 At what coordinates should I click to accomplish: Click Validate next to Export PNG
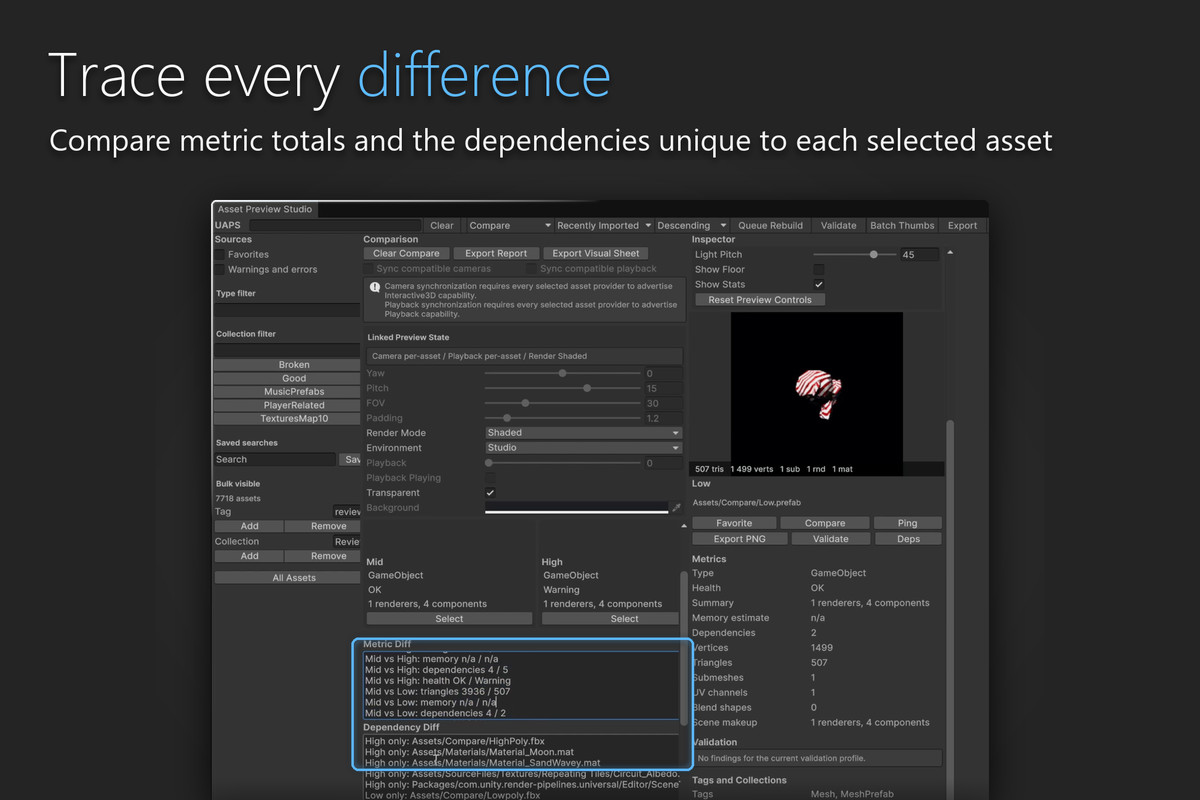pyautogui.click(x=830, y=539)
